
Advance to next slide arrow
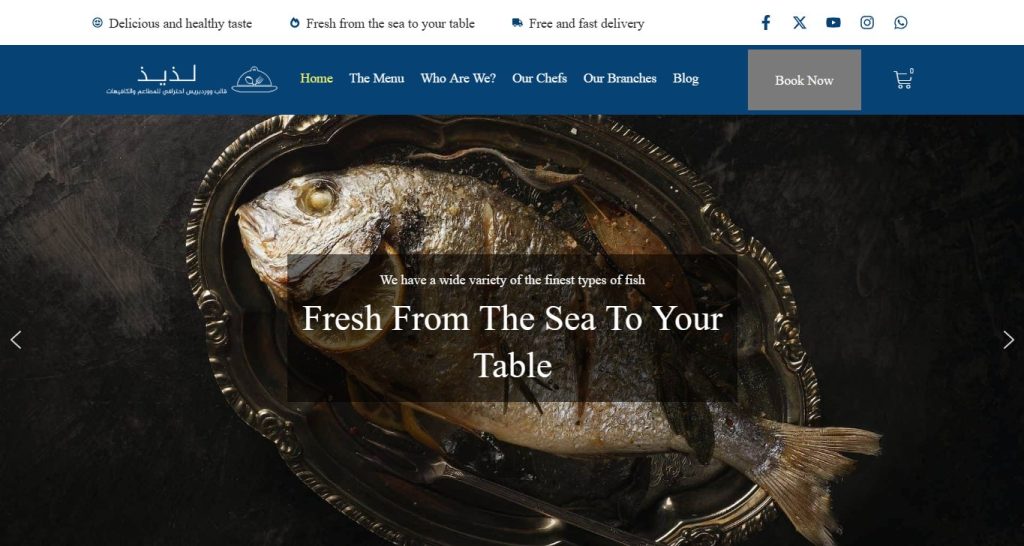[1008, 340]
